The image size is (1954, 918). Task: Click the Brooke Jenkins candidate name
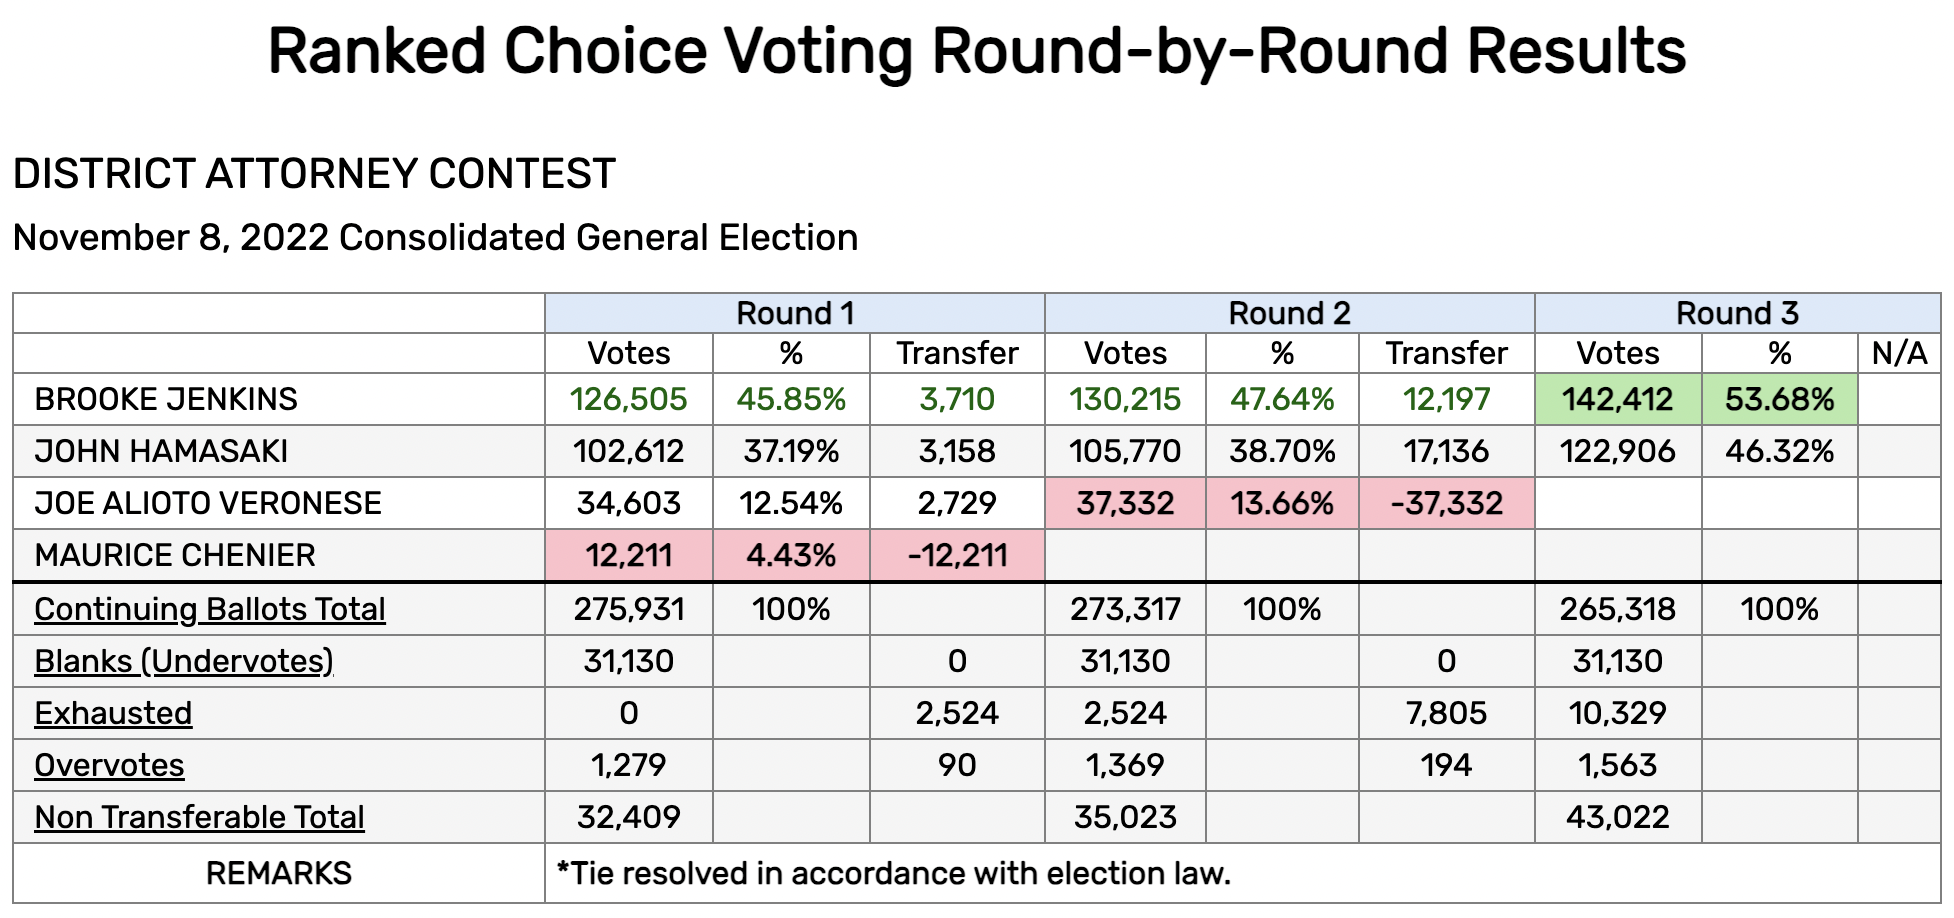166,399
